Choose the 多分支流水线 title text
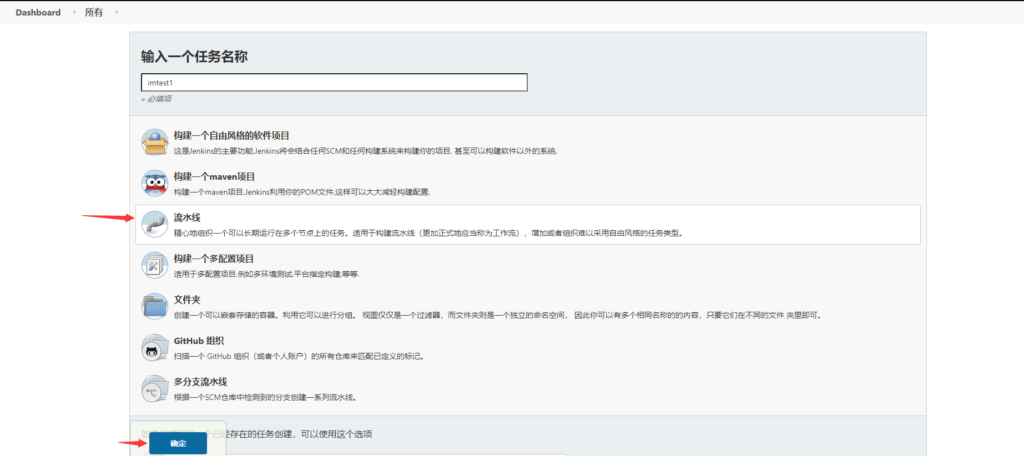Screen dimensions: 1024x456 coord(200,381)
